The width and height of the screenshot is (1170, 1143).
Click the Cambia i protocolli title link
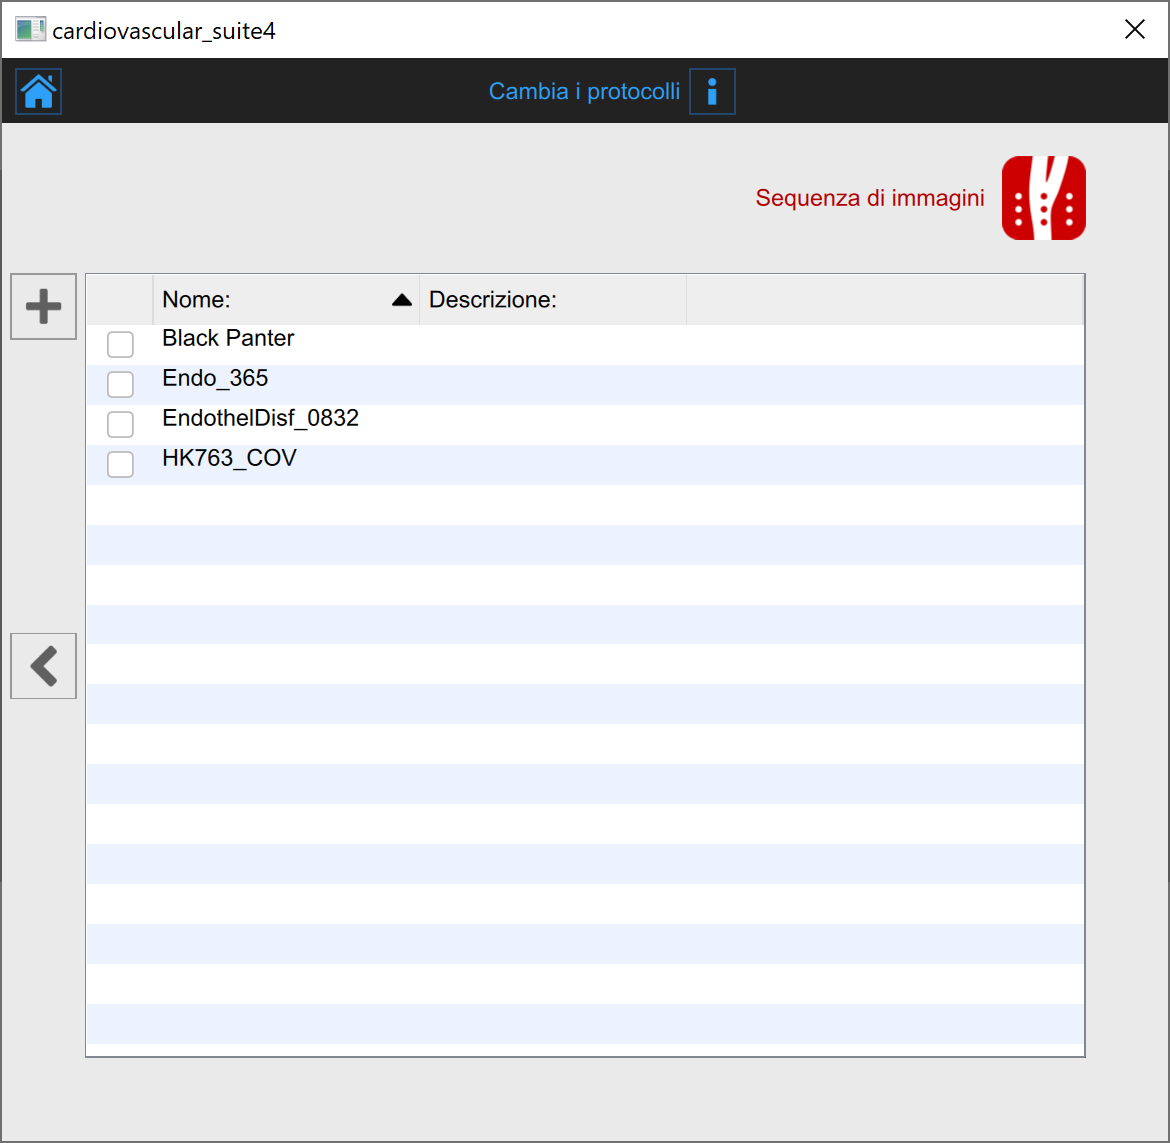pos(584,92)
